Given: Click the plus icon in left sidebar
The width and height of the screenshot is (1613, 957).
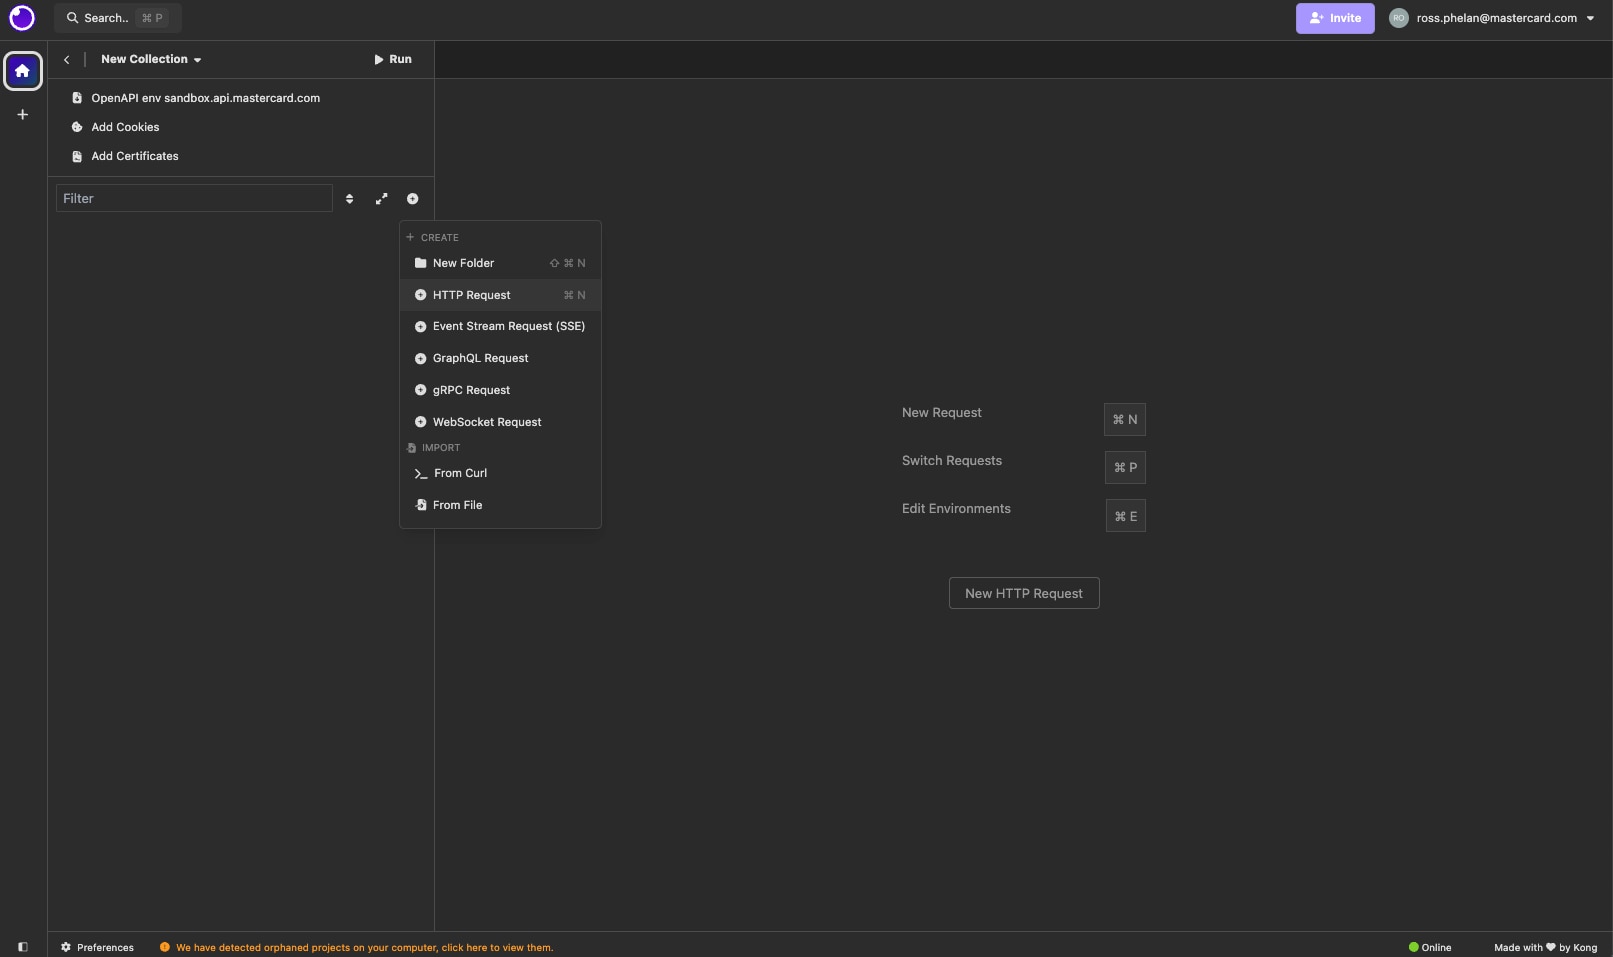Looking at the screenshot, I should 23,115.
